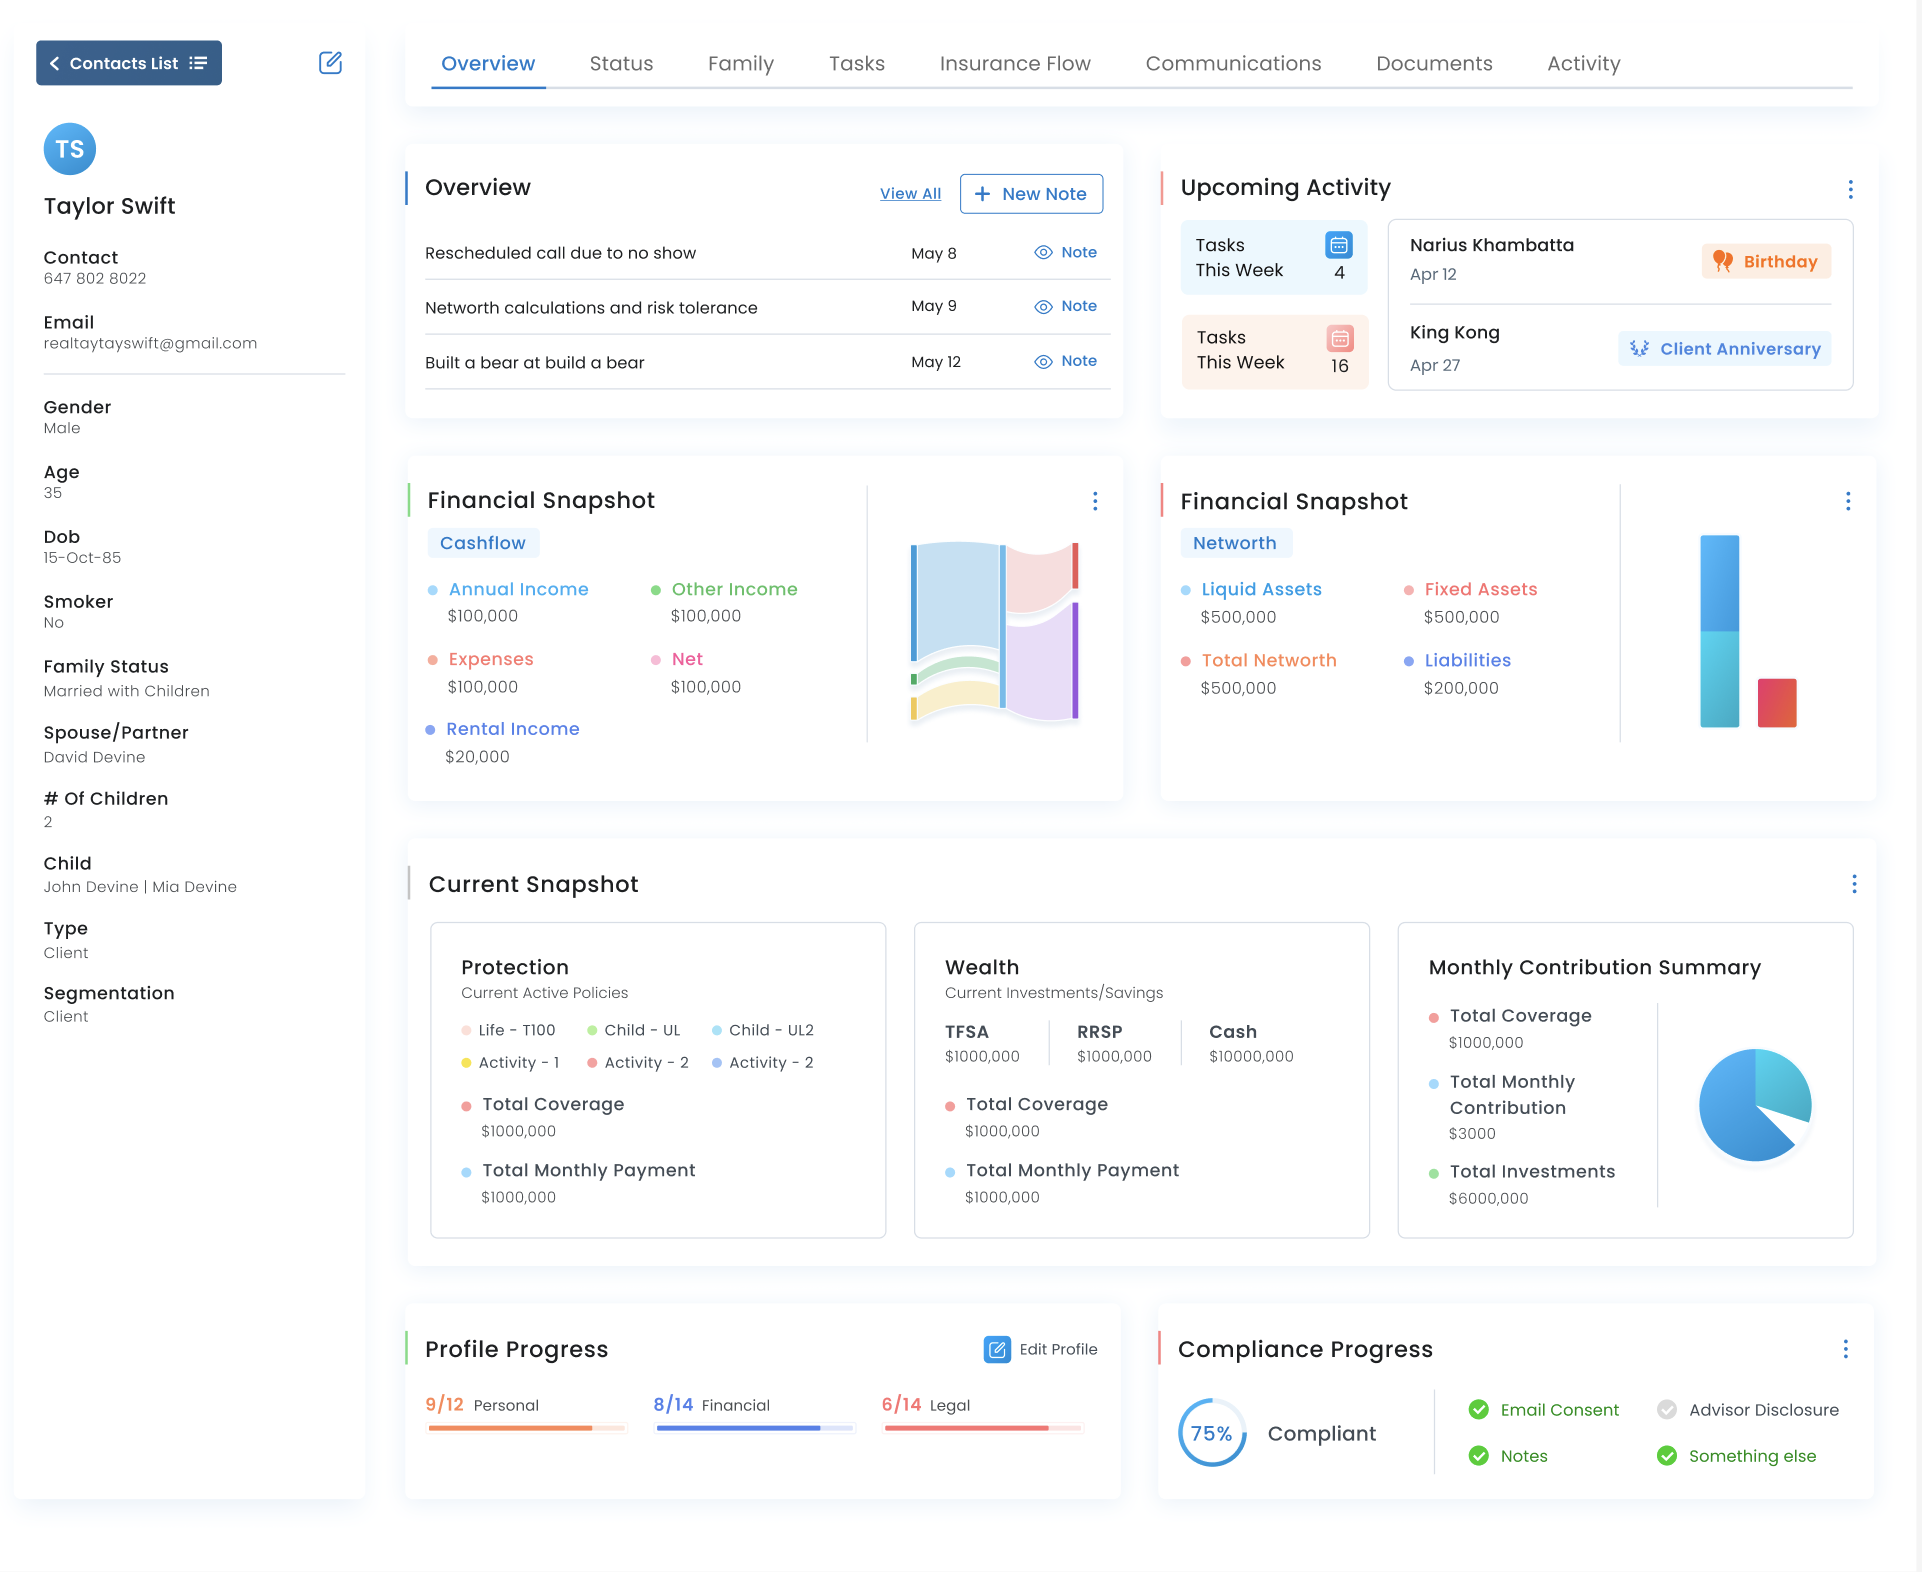
Task: Click the Client Anniversary badge for King Kong
Action: point(1725,348)
